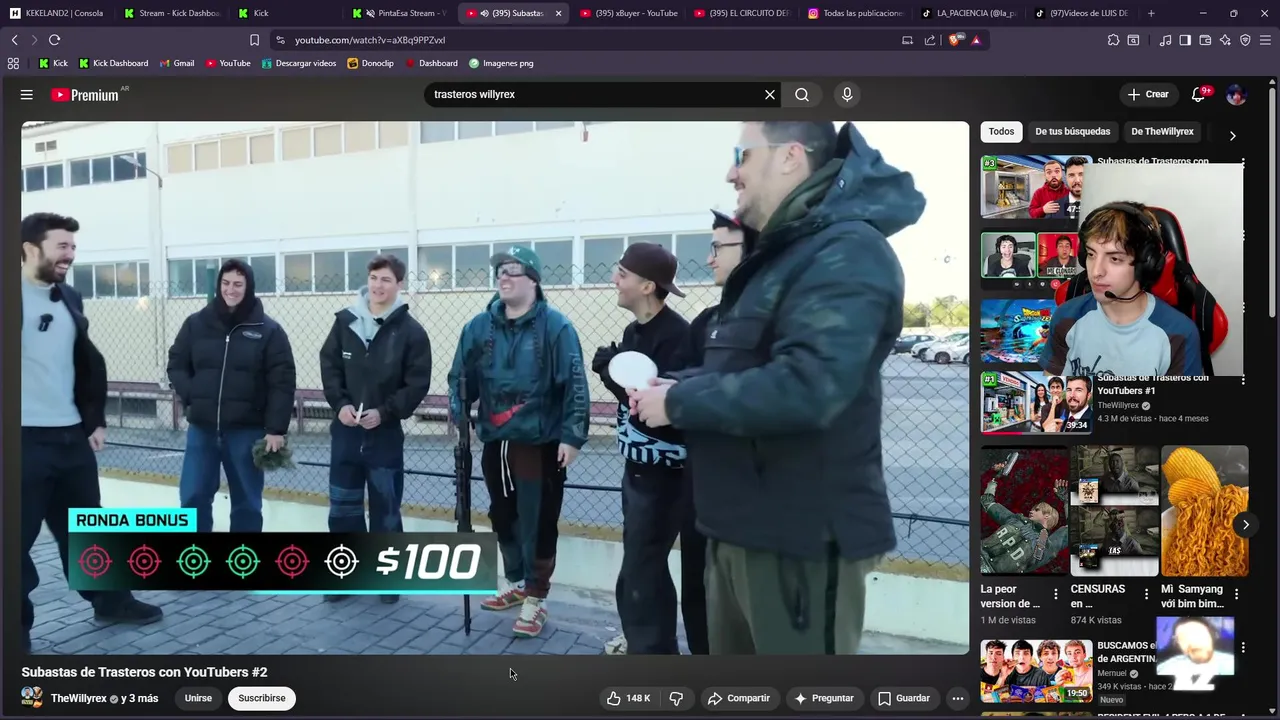Open options for 'La peor version de' short
The width and height of the screenshot is (1280, 720).
[x=1055, y=594]
